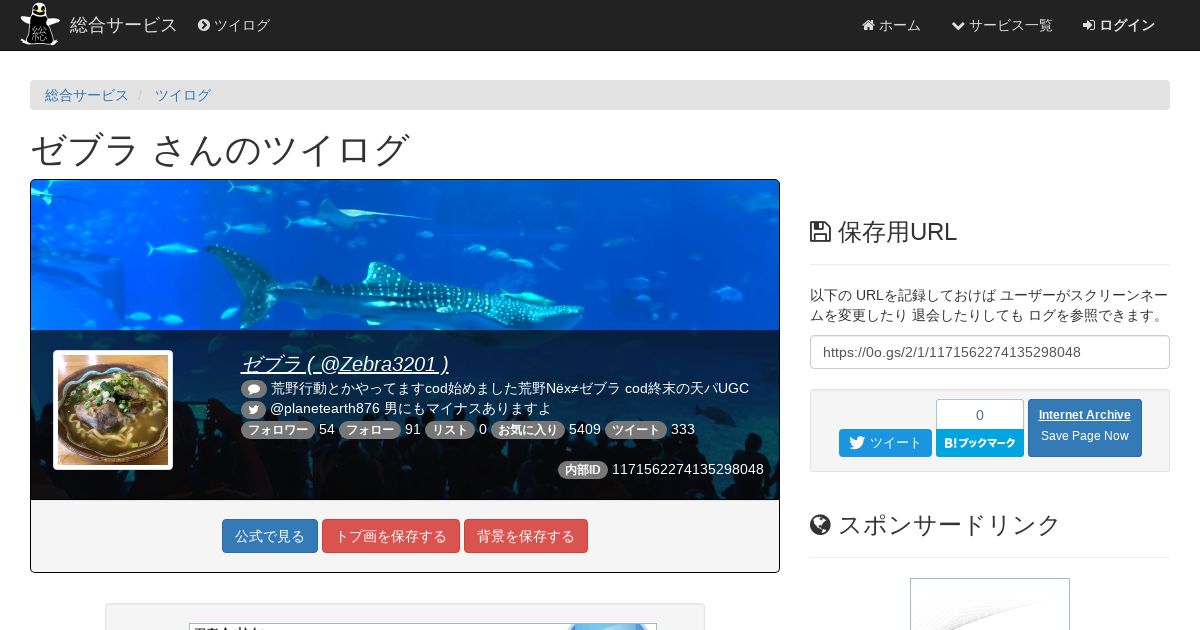Click ログイン in navbar
Viewport: 1200px width, 630px height.
click(1119, 25)
